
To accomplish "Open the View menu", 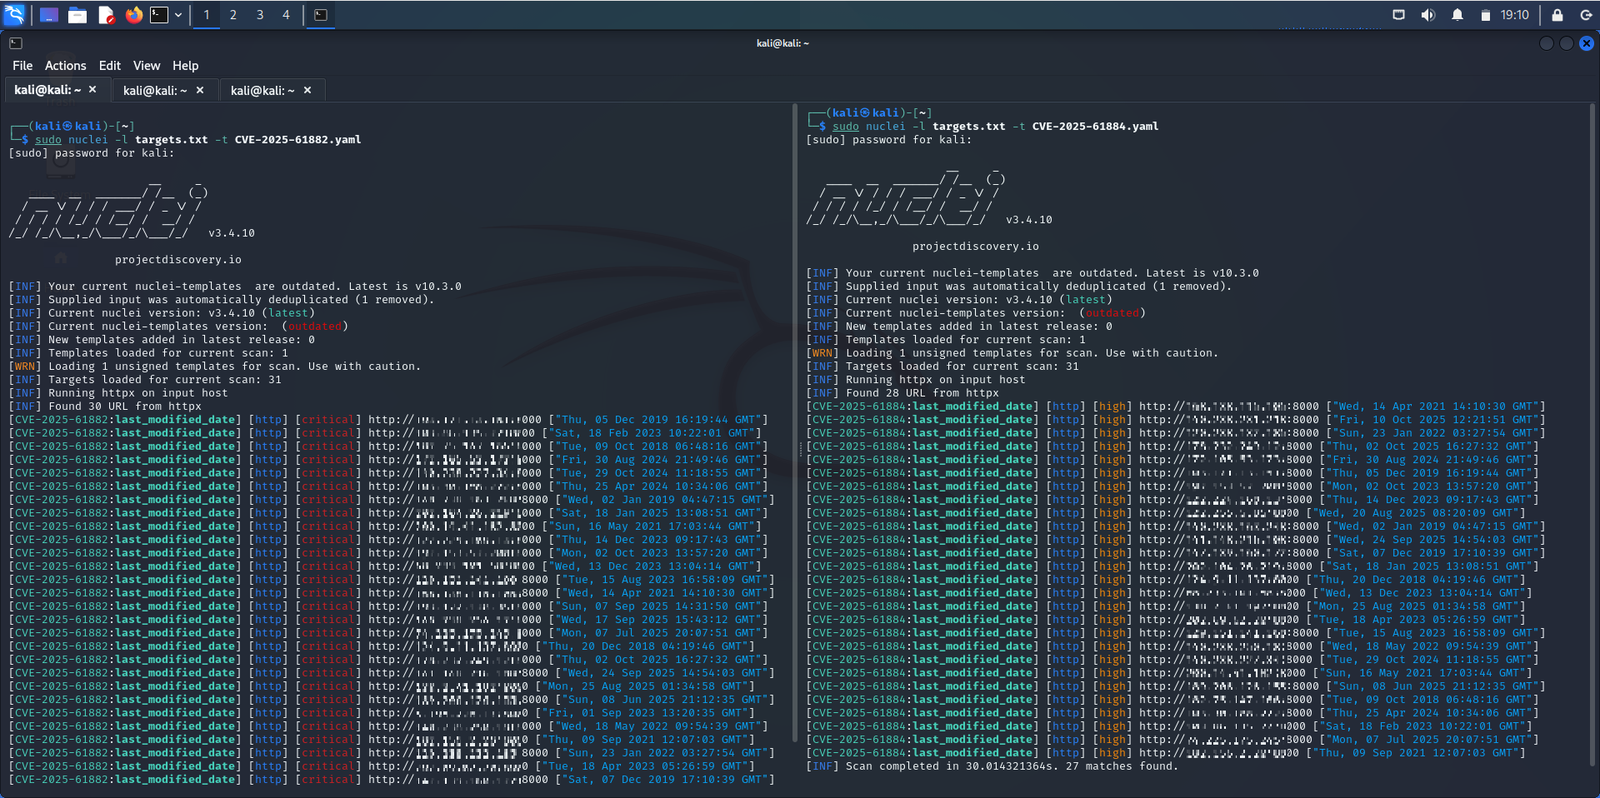I will point(146,65).
